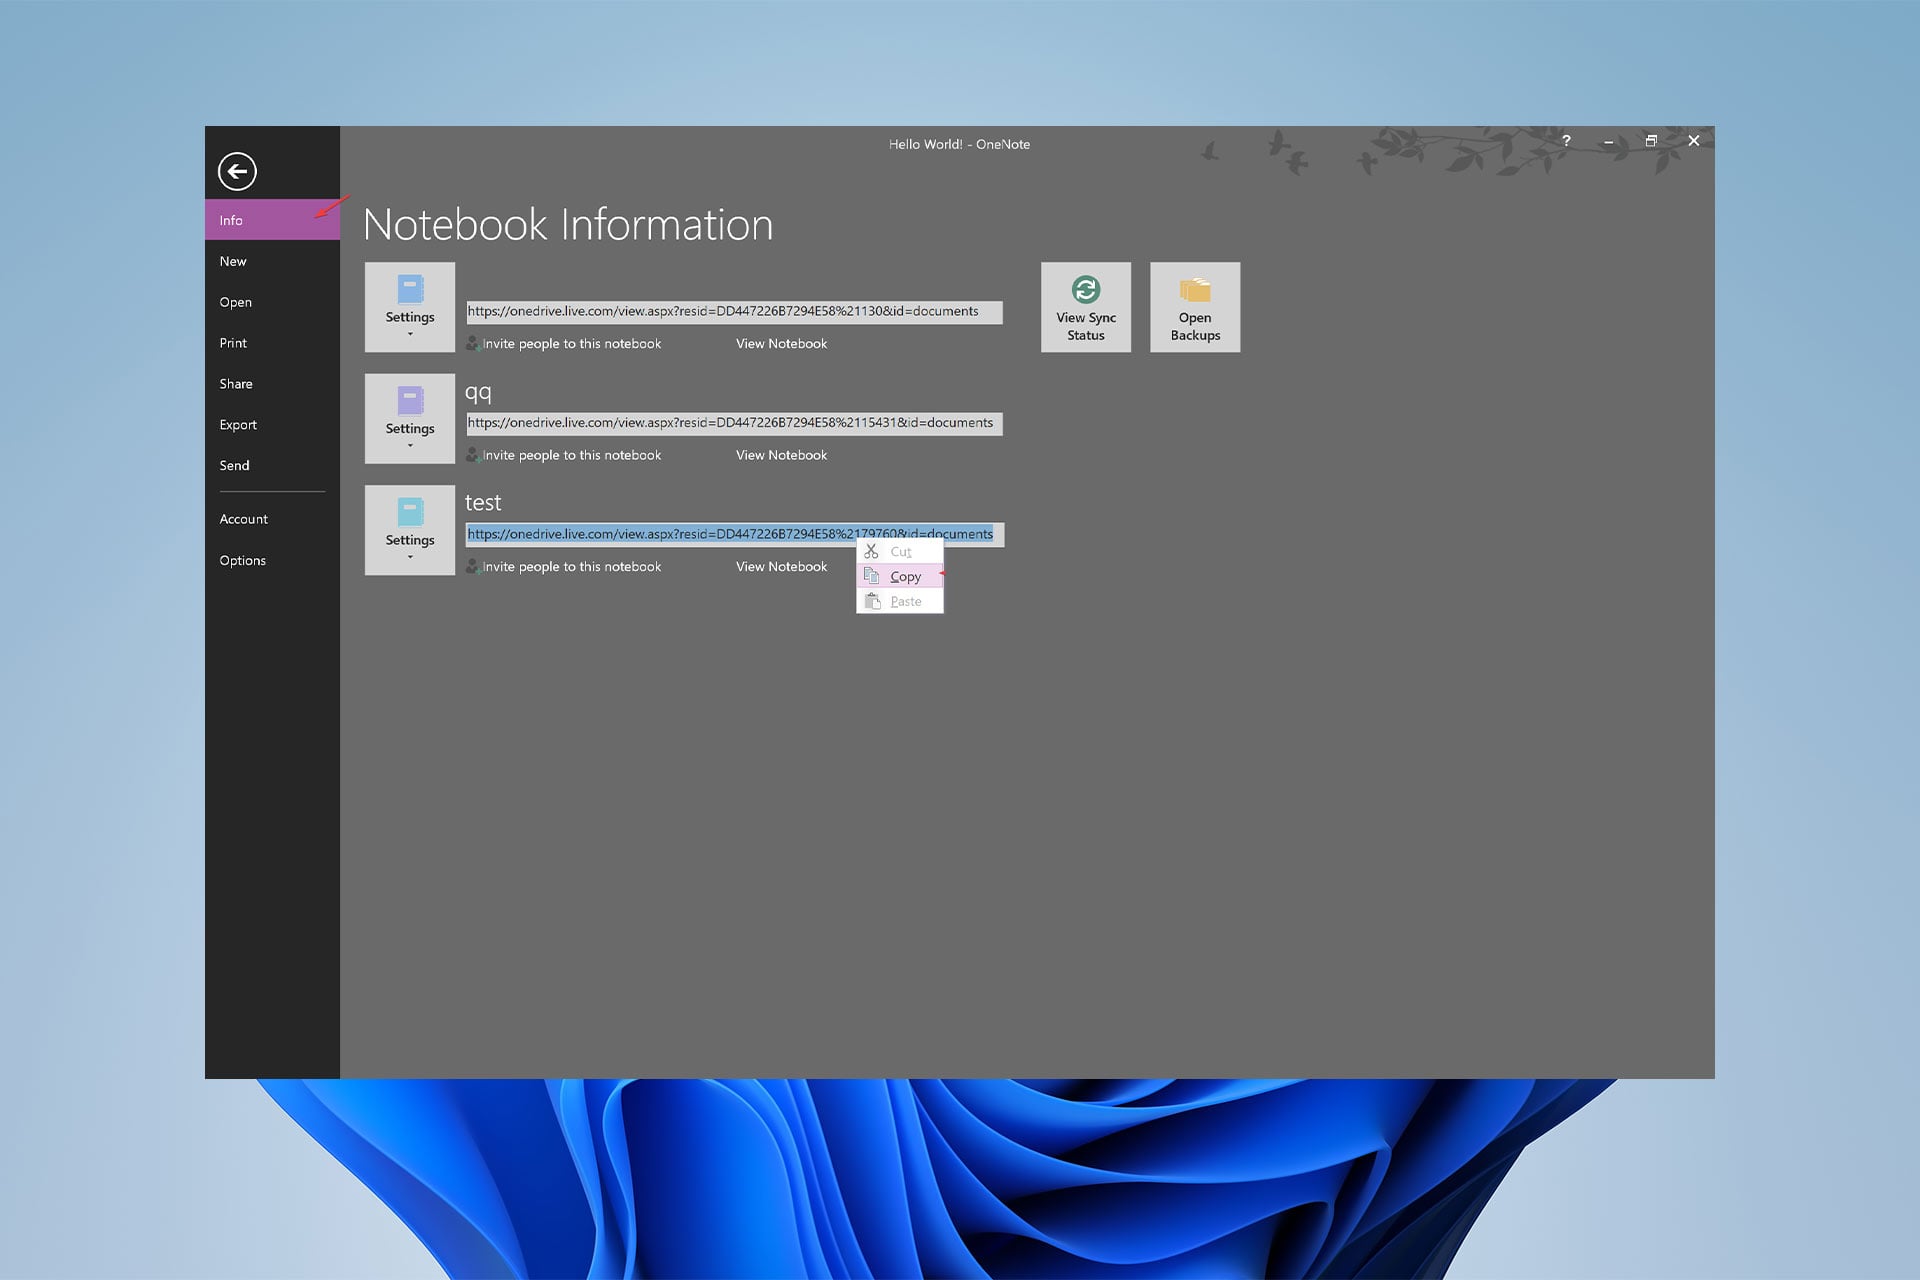Click Invite people to this notebook for qq

pyautogui.click(x=571, y=455)
